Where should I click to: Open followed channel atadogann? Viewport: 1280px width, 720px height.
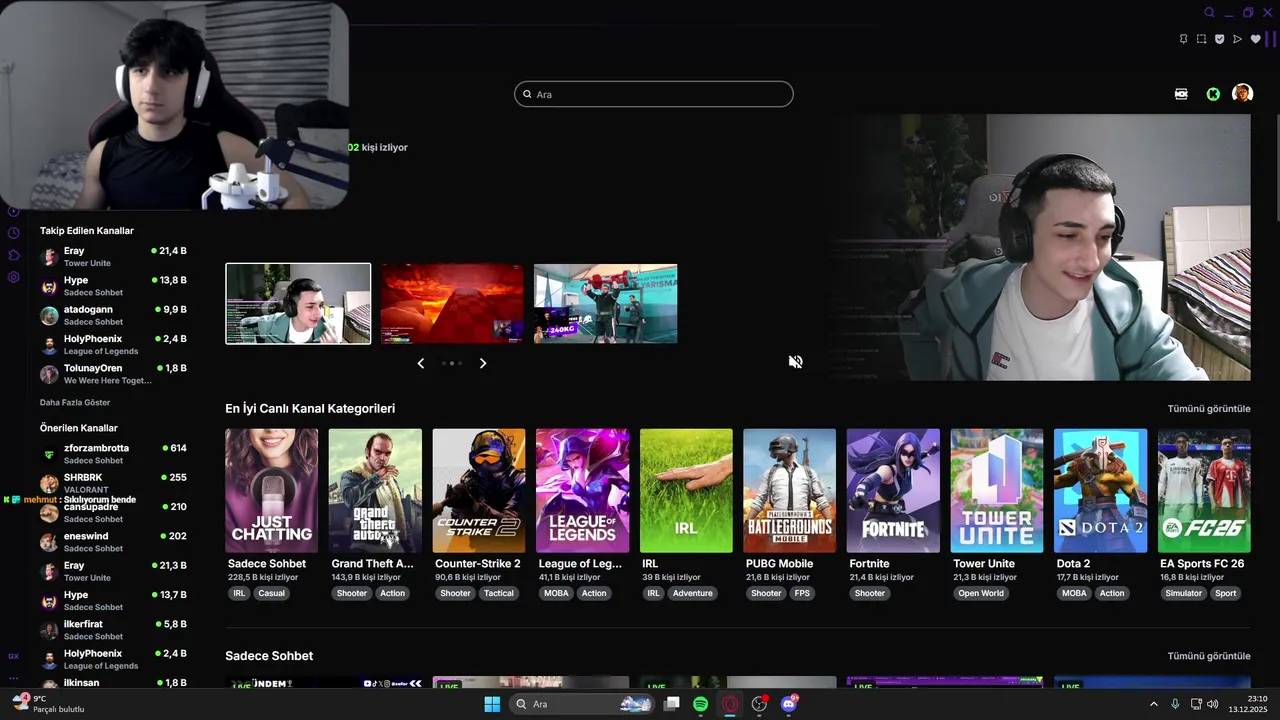[x=113, y=315]
